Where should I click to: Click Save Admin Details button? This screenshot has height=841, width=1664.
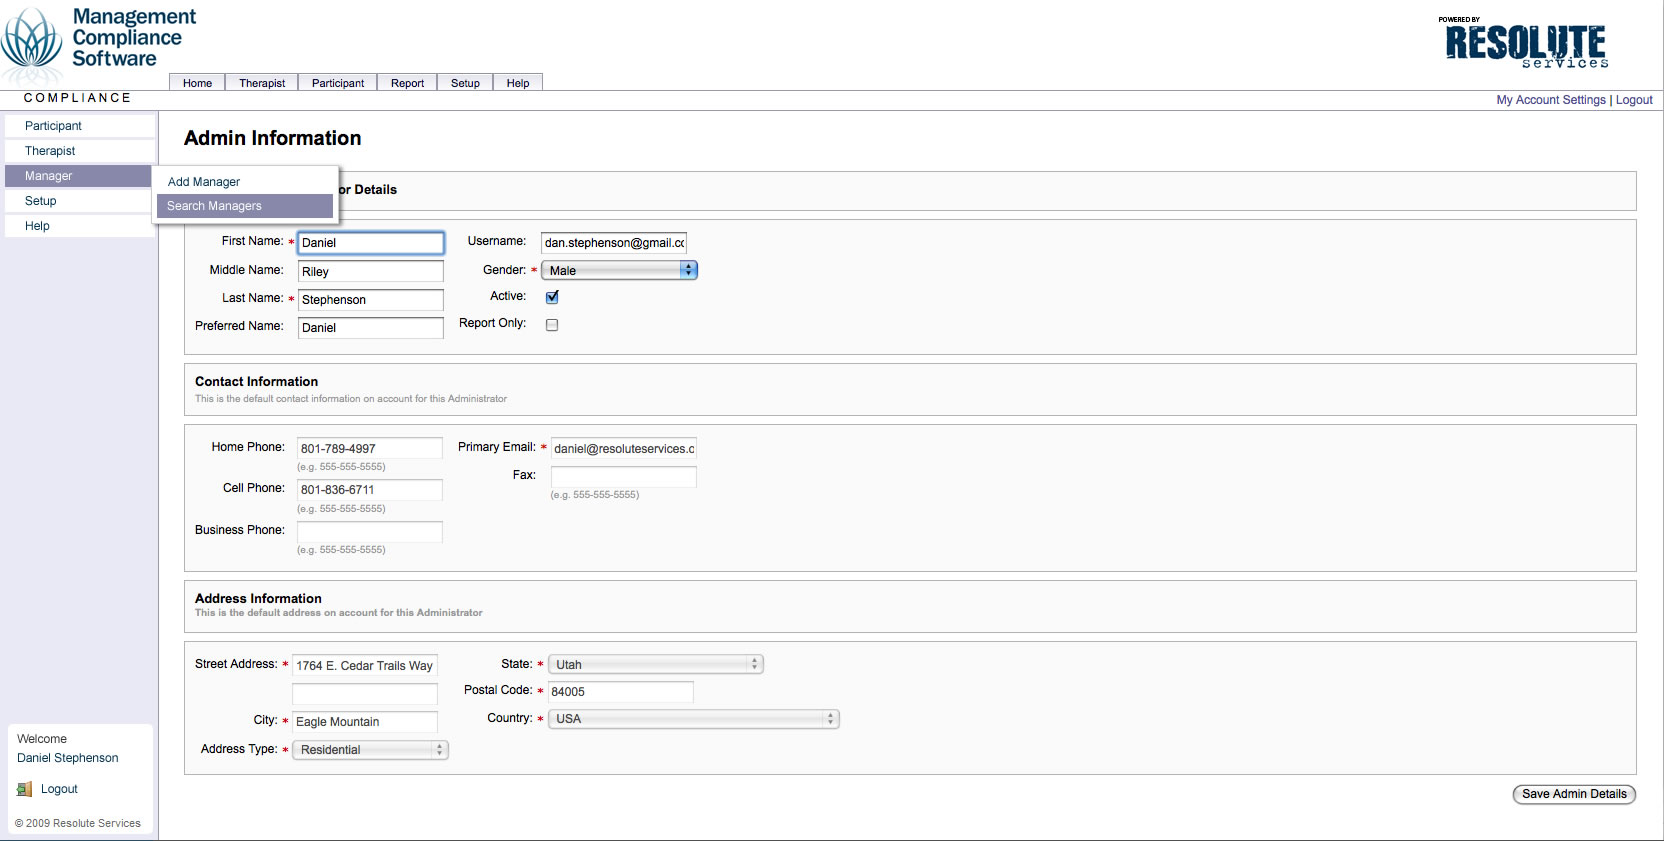tap(1574, 794)
